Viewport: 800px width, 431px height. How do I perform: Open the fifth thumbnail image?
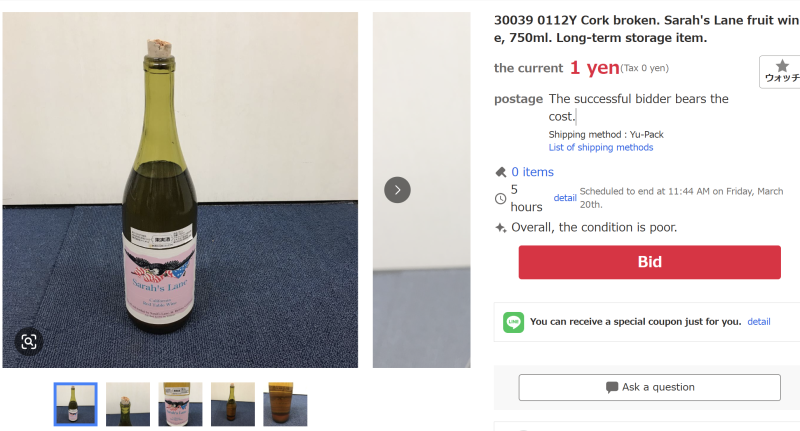[x=285, y=404]
